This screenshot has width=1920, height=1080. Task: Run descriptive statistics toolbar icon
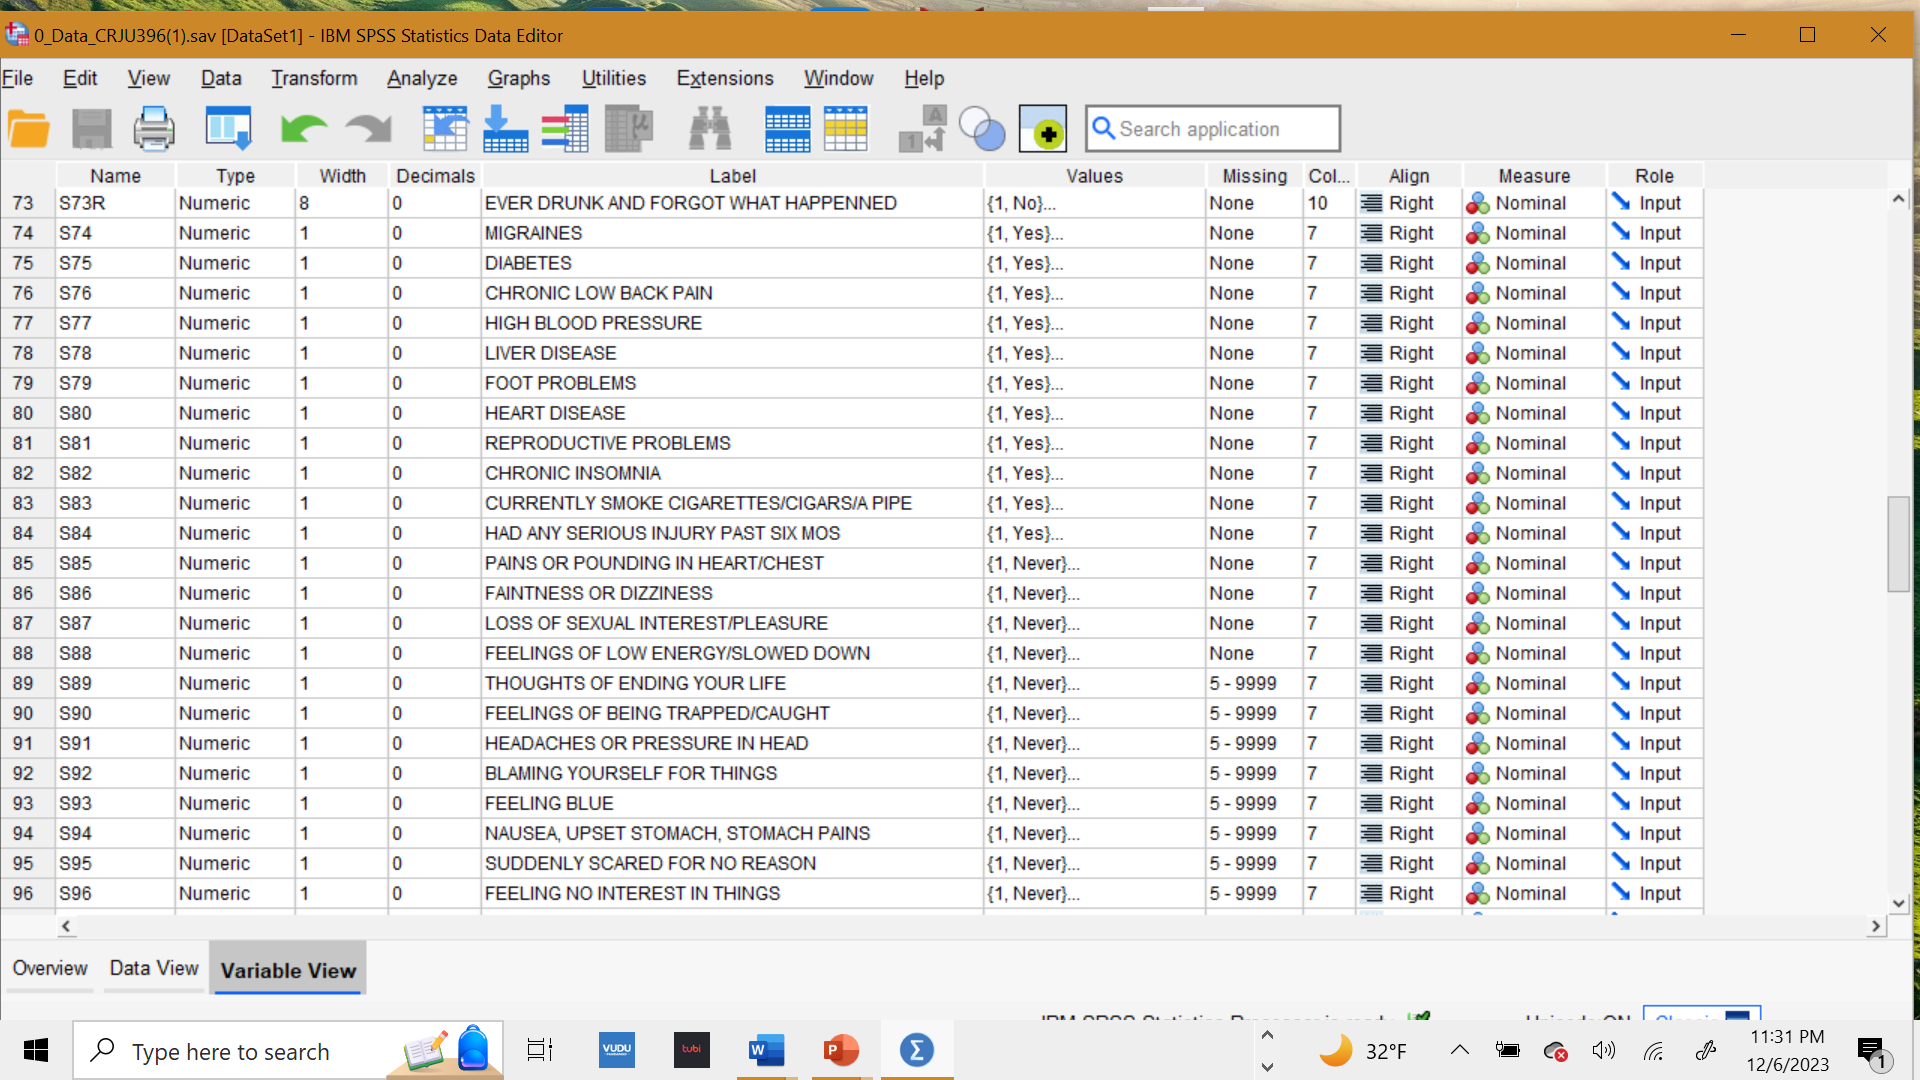coord(629,129)
